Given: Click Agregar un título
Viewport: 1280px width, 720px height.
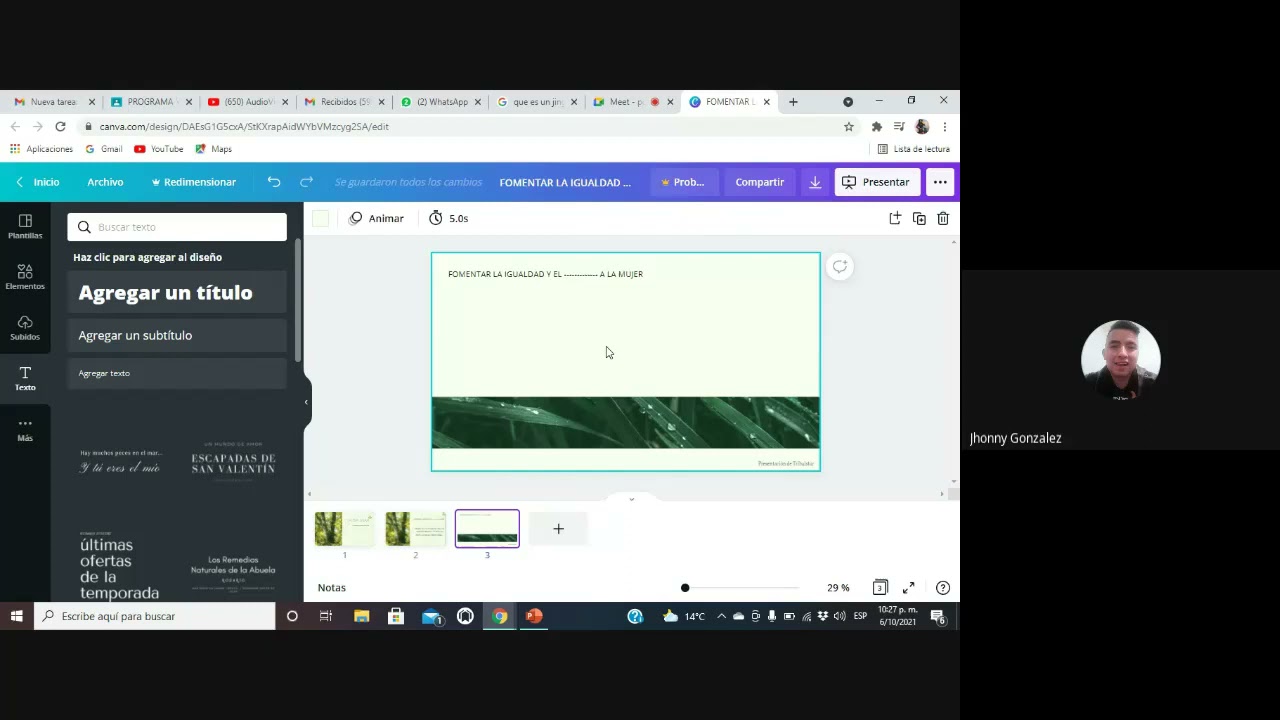Looking at the screenshot, I should coord(177,293).
